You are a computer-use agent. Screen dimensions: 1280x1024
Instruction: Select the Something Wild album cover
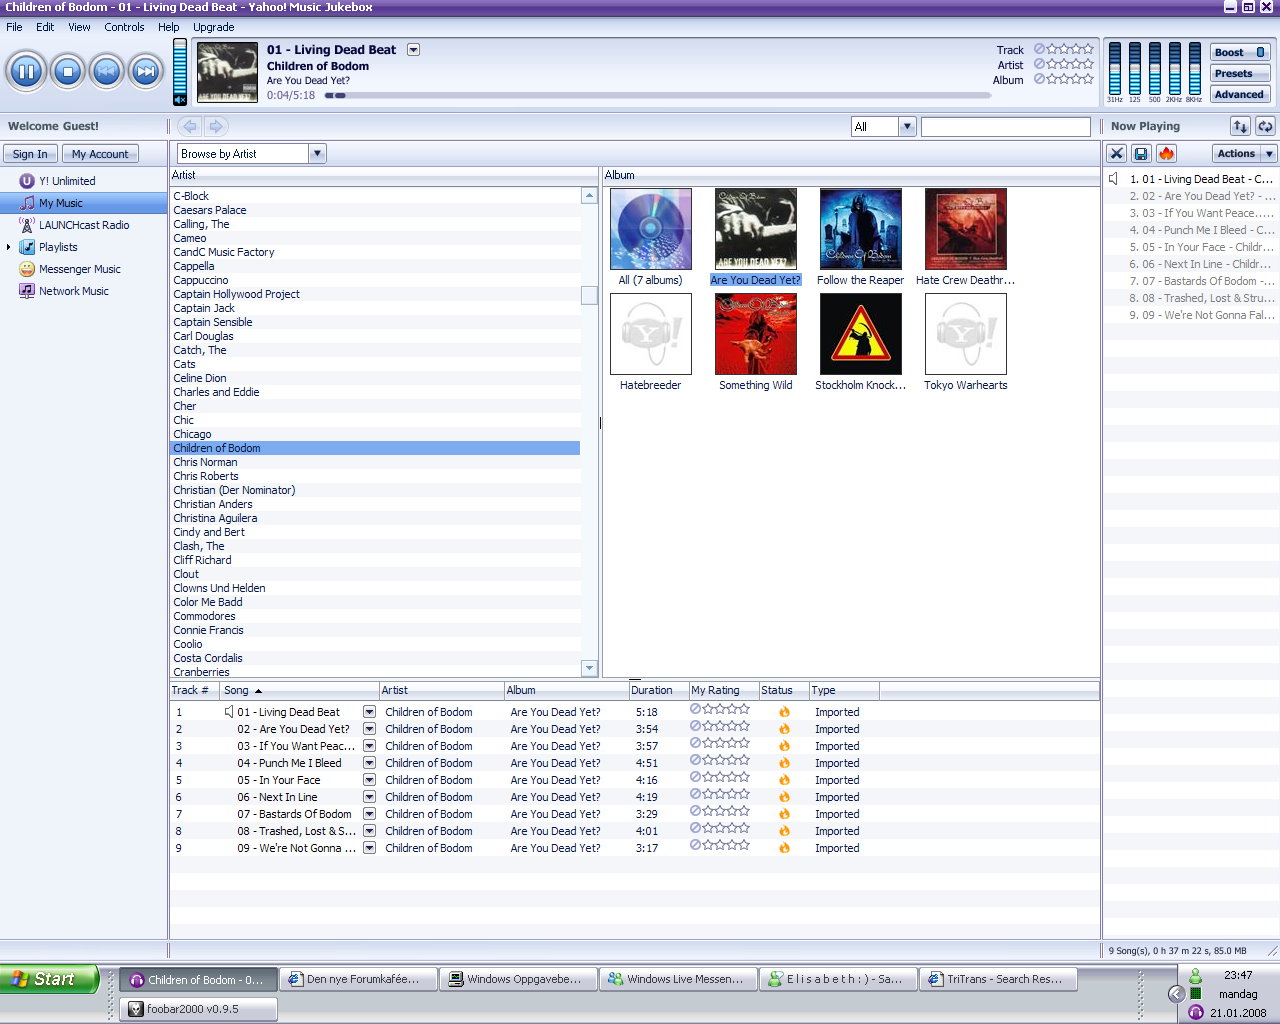(755, 334)
